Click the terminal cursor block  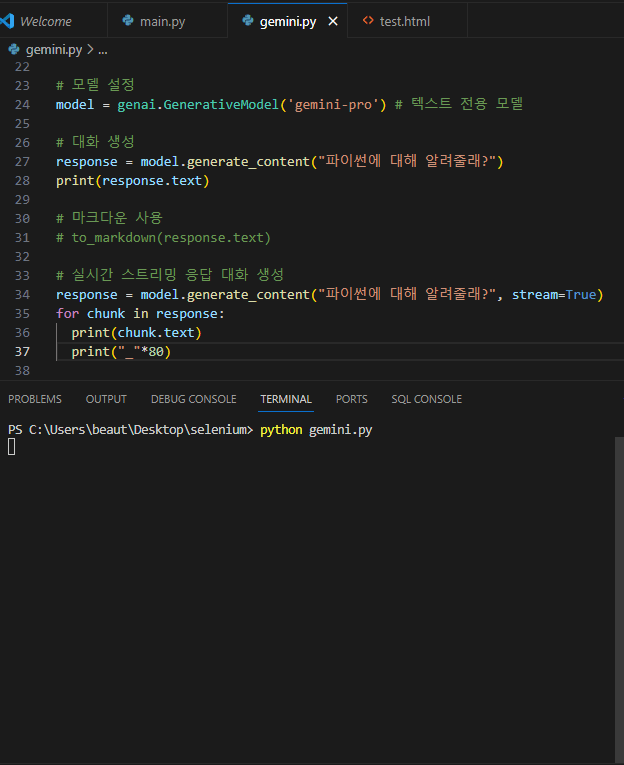12,447
